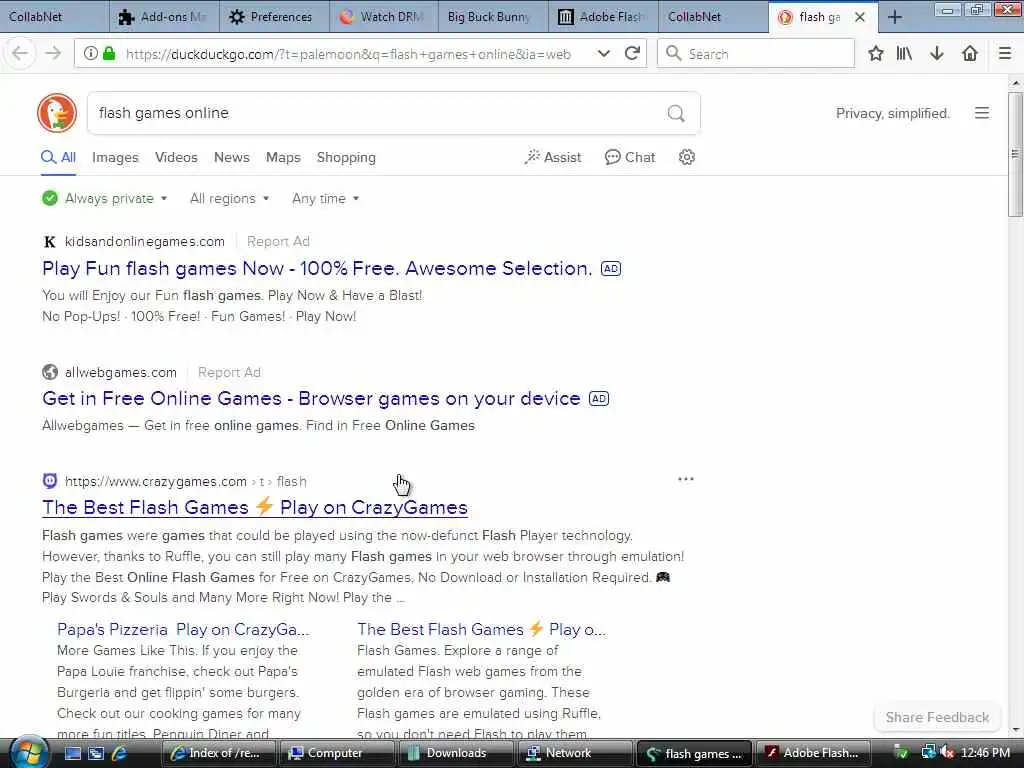Close the flash games tab
The width and height of the screenshot is (1024, 768).
860,17
